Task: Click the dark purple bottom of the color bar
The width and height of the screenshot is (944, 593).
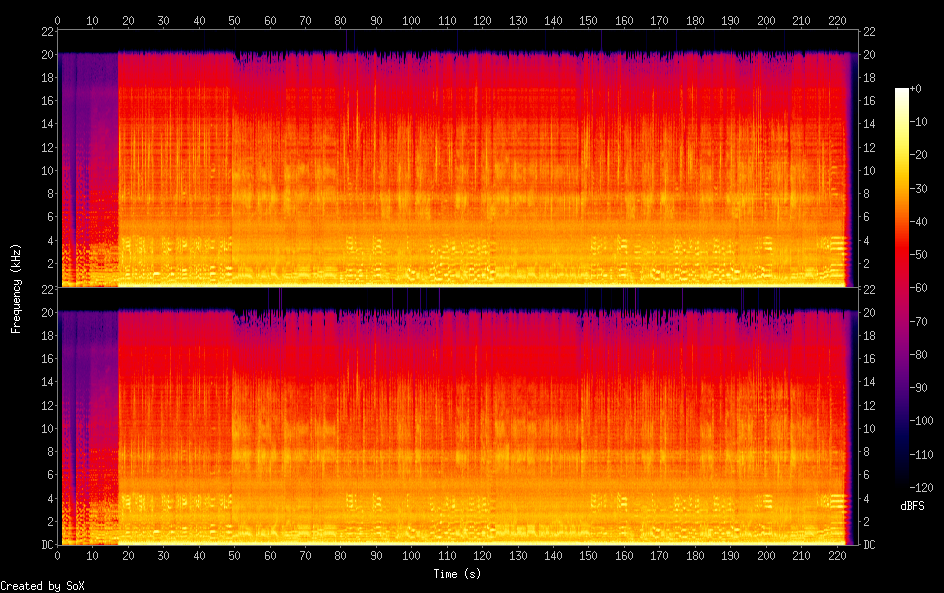Action: (902, 482)
